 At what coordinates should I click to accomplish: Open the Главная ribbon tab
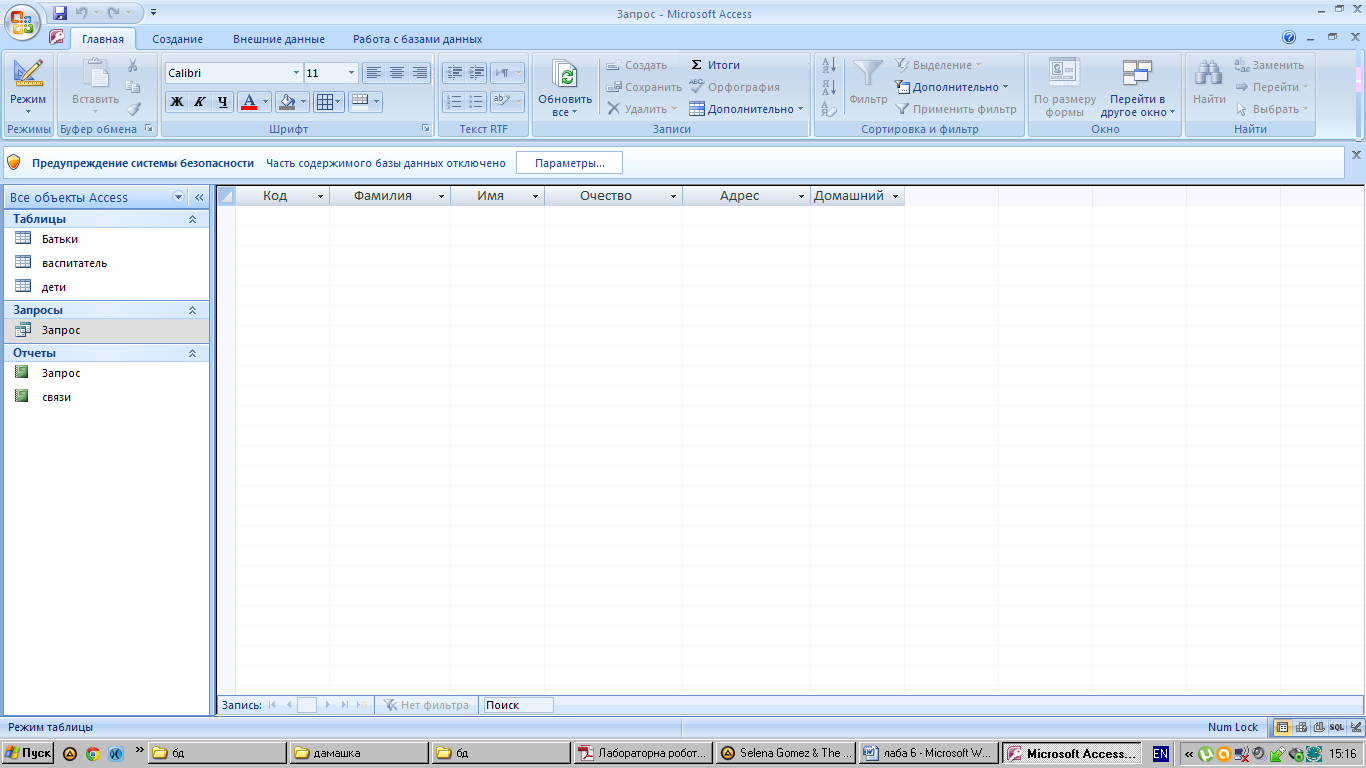coord(103,39)
